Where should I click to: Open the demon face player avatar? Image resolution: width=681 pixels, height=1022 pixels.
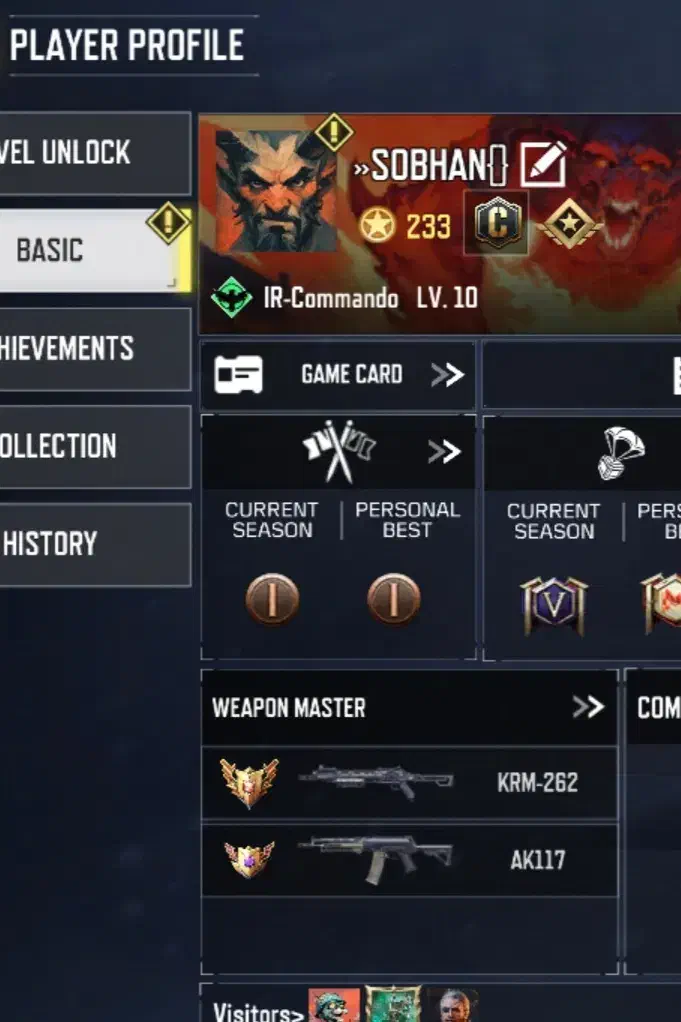pos(276,190)
